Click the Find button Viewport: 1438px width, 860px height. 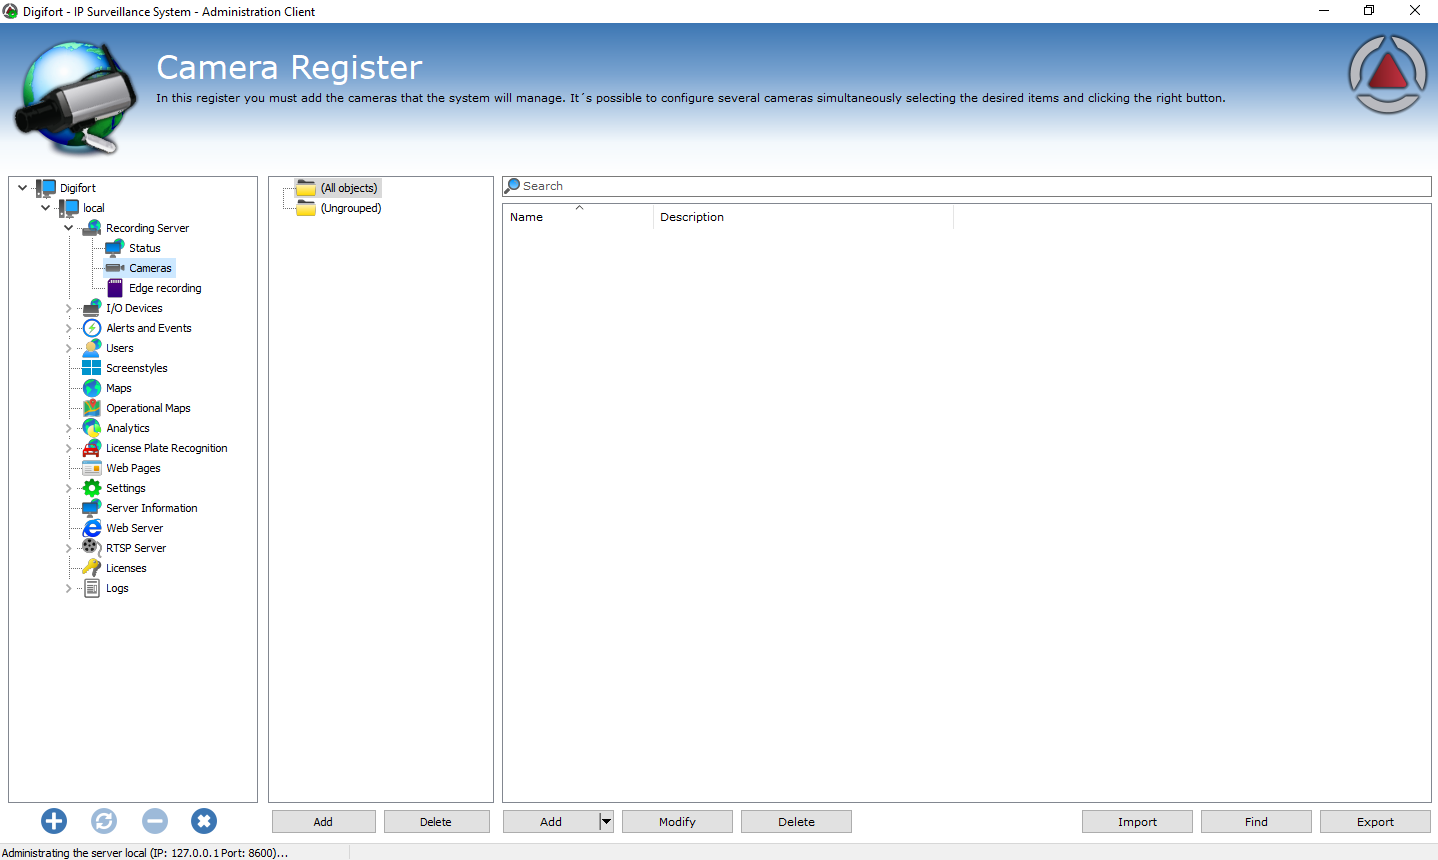coord(1256,821)
